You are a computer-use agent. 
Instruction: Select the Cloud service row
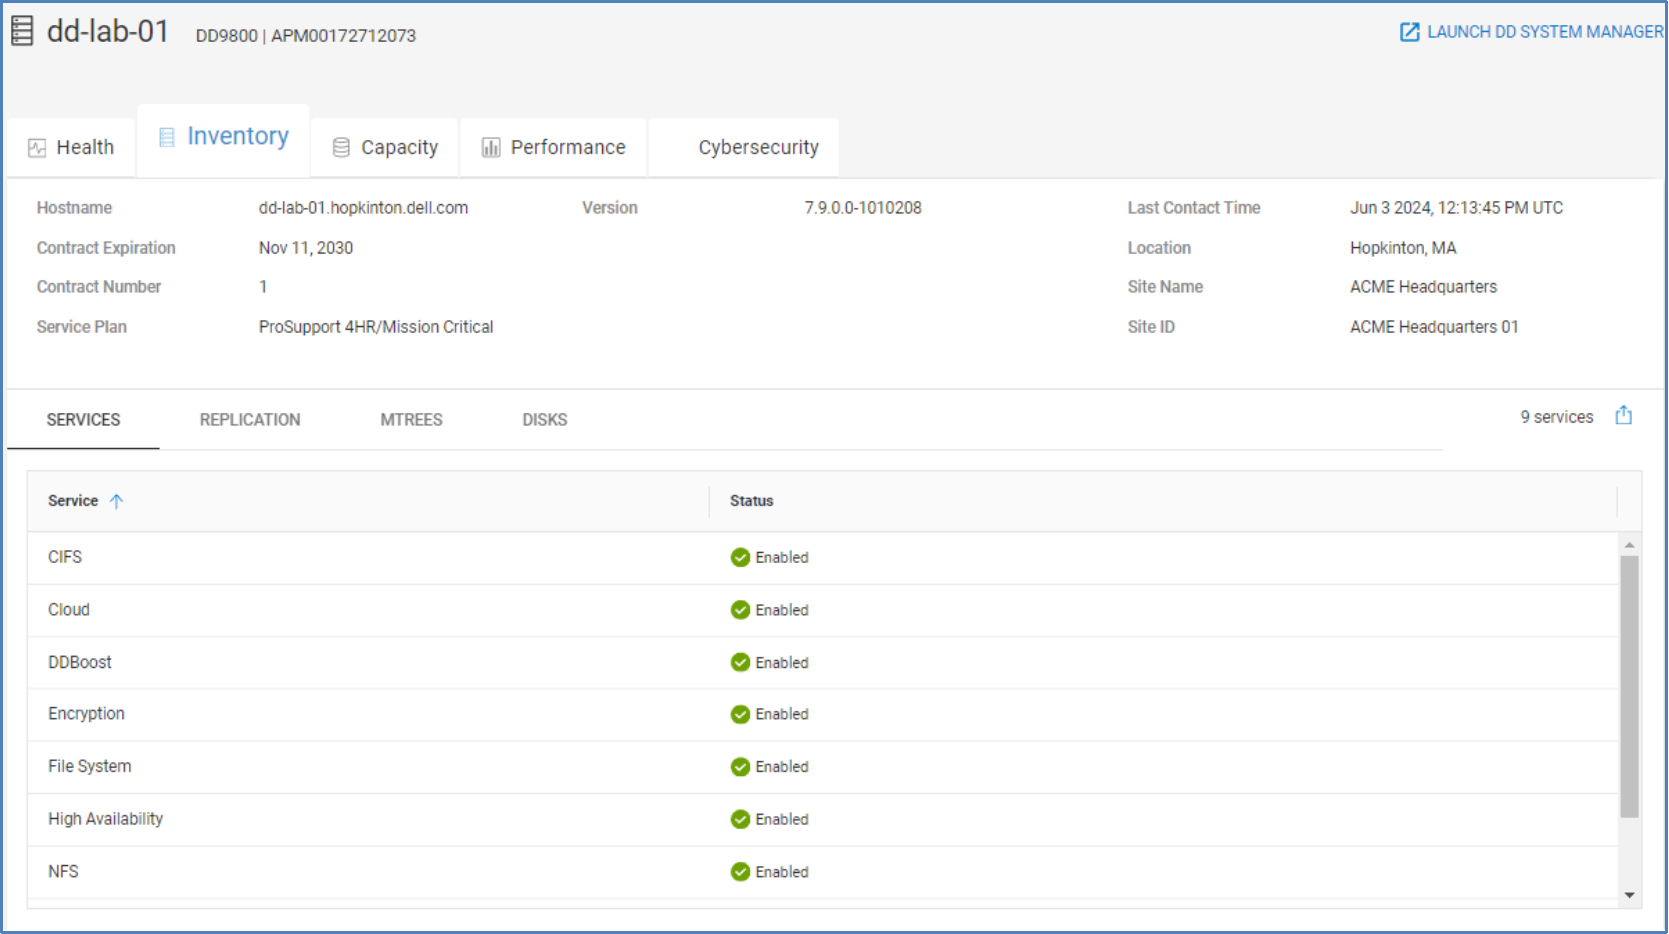tap(823, 610)
